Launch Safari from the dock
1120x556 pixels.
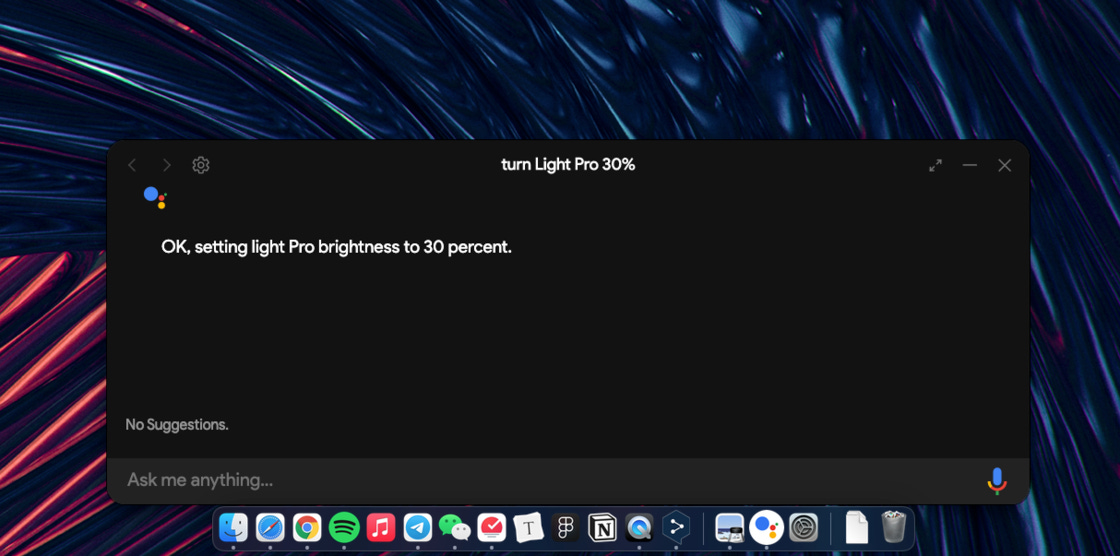click(270, 528)
